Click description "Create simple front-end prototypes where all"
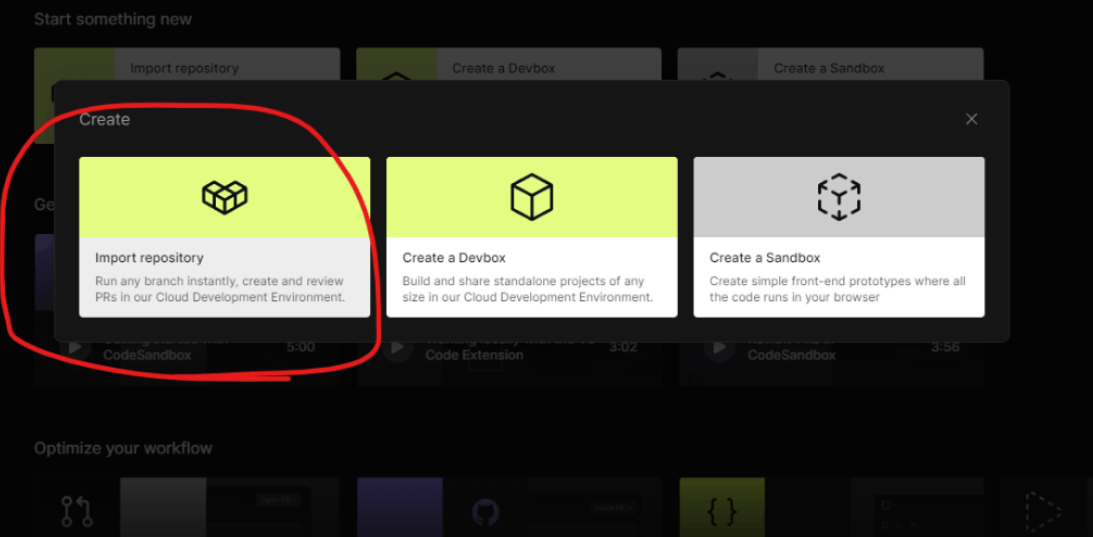 837,281
